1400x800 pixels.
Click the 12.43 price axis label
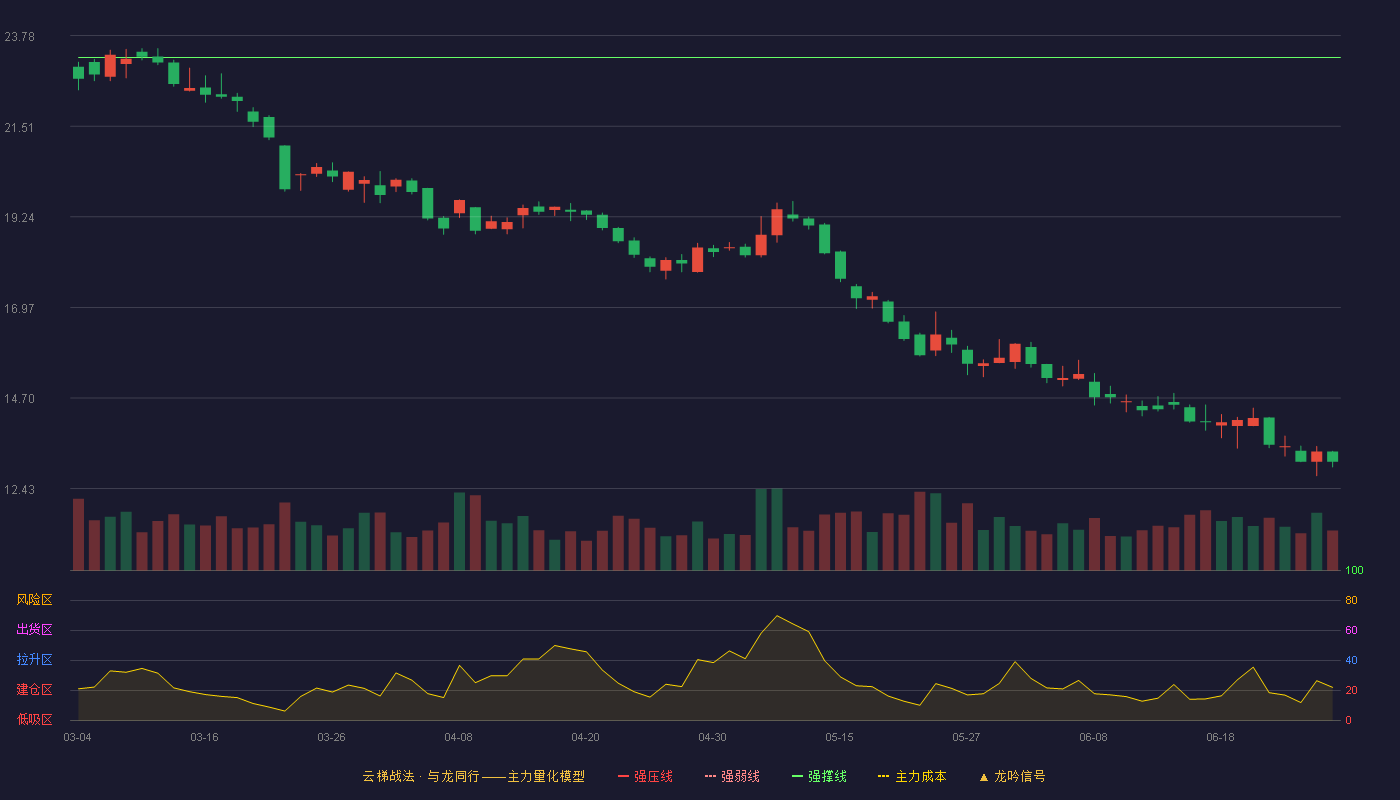pos(19,490)
